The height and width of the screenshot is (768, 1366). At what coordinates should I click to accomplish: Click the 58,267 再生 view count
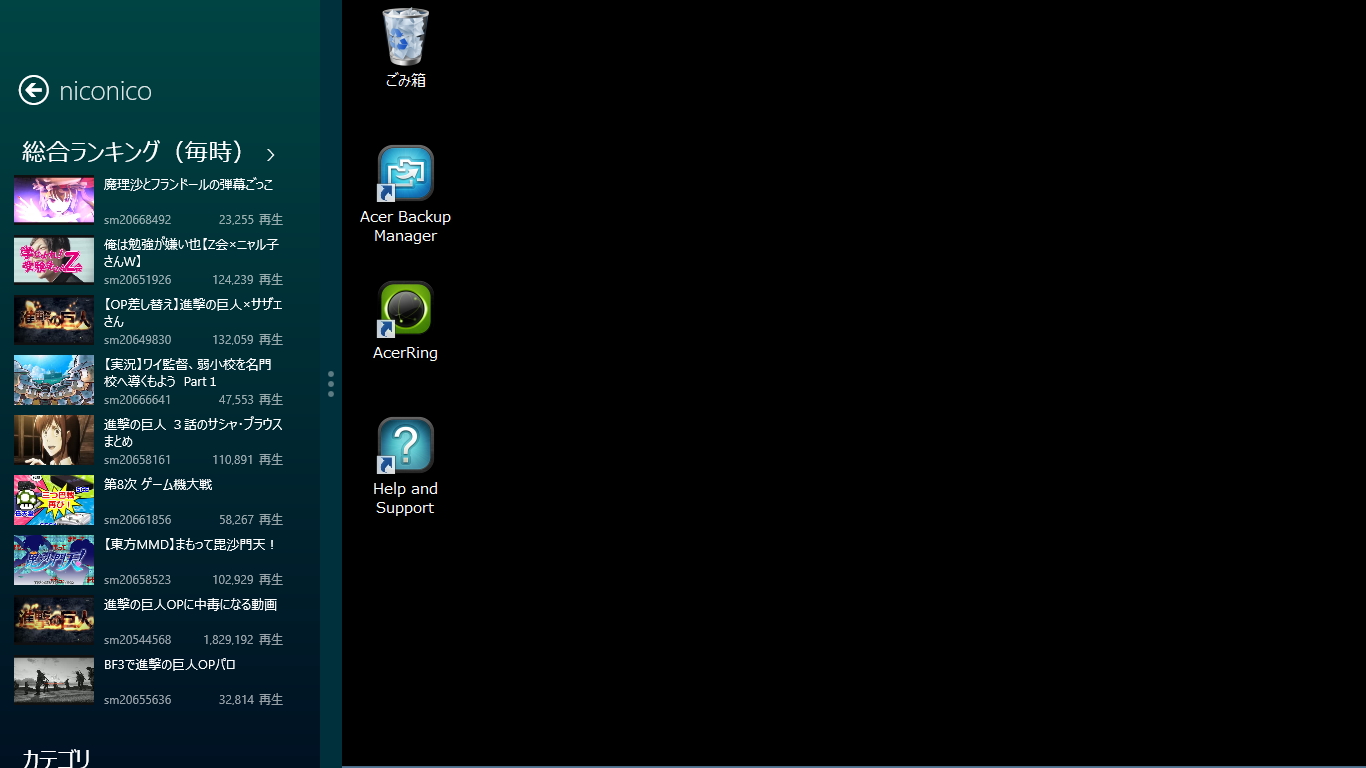(251, 520)
